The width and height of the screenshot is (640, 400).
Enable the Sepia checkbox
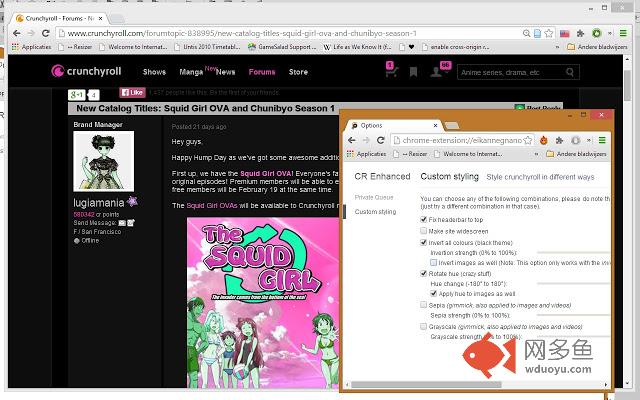[424, 304]
